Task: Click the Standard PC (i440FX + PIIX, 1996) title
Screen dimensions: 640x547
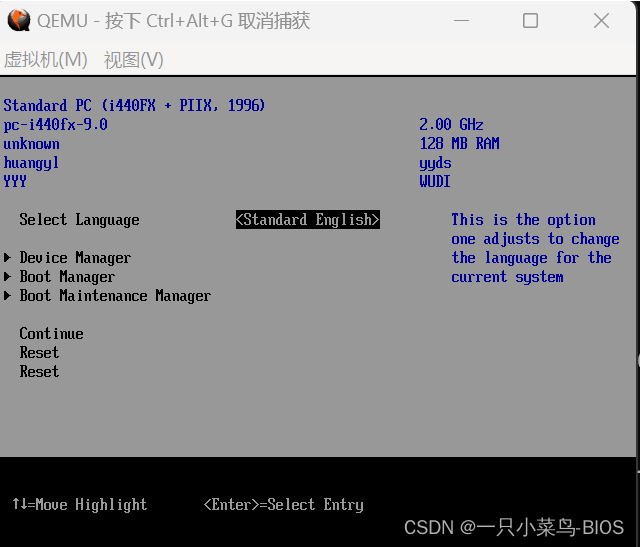Action: tap(134, 105)
